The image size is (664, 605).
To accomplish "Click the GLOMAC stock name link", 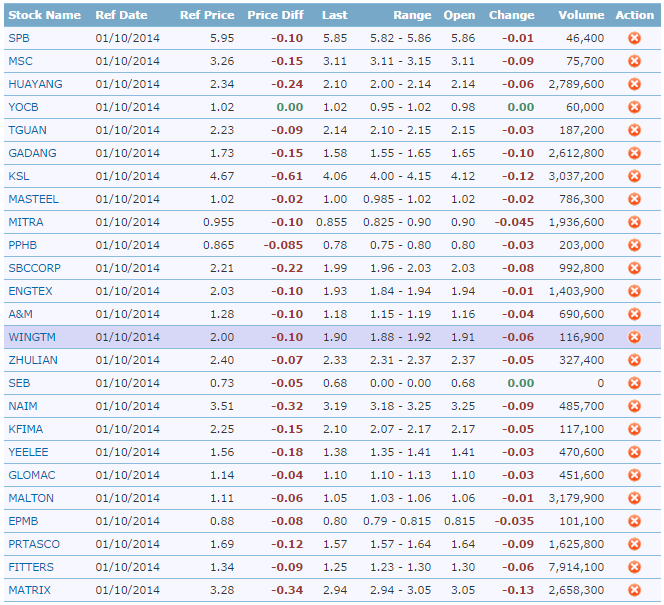I will click(32, 475).
